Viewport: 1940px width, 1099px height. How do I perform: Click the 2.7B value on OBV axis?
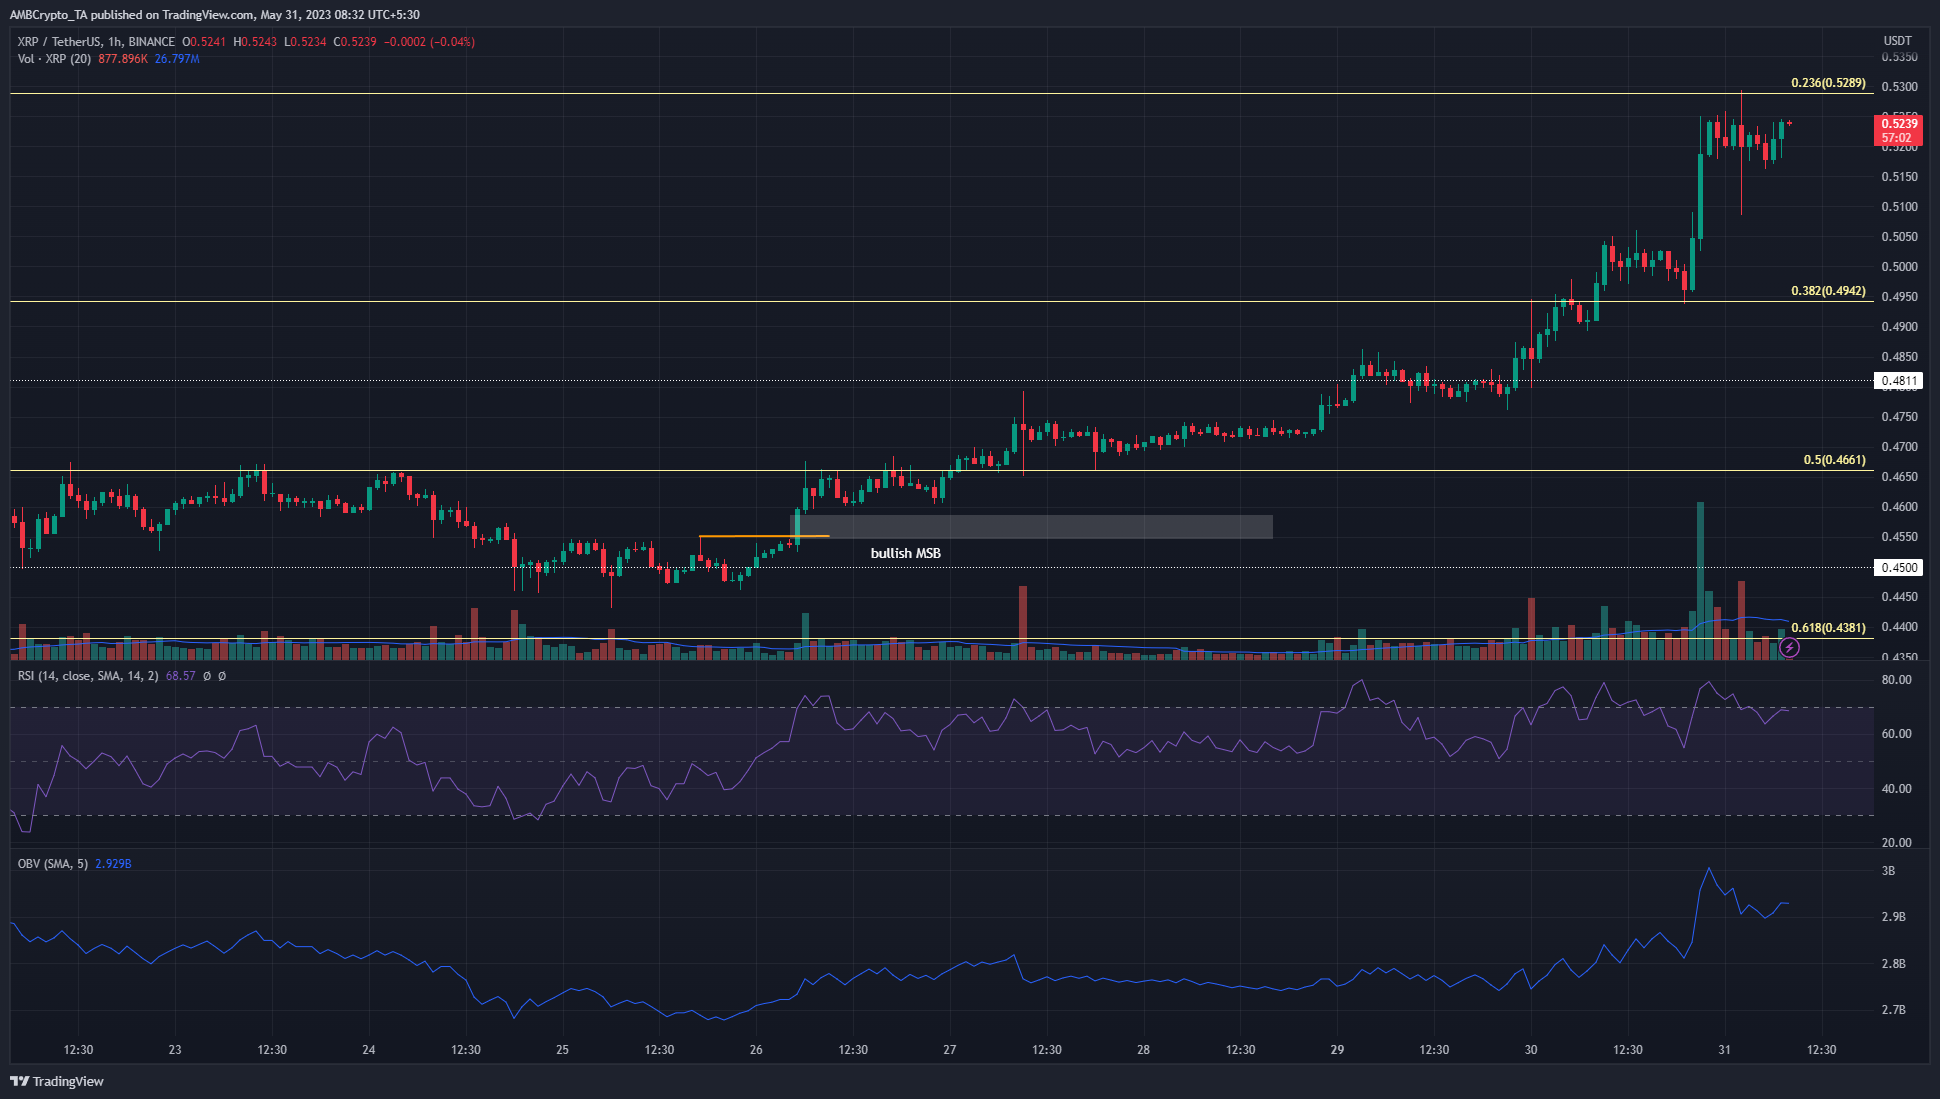[x=1893, y=1010]
